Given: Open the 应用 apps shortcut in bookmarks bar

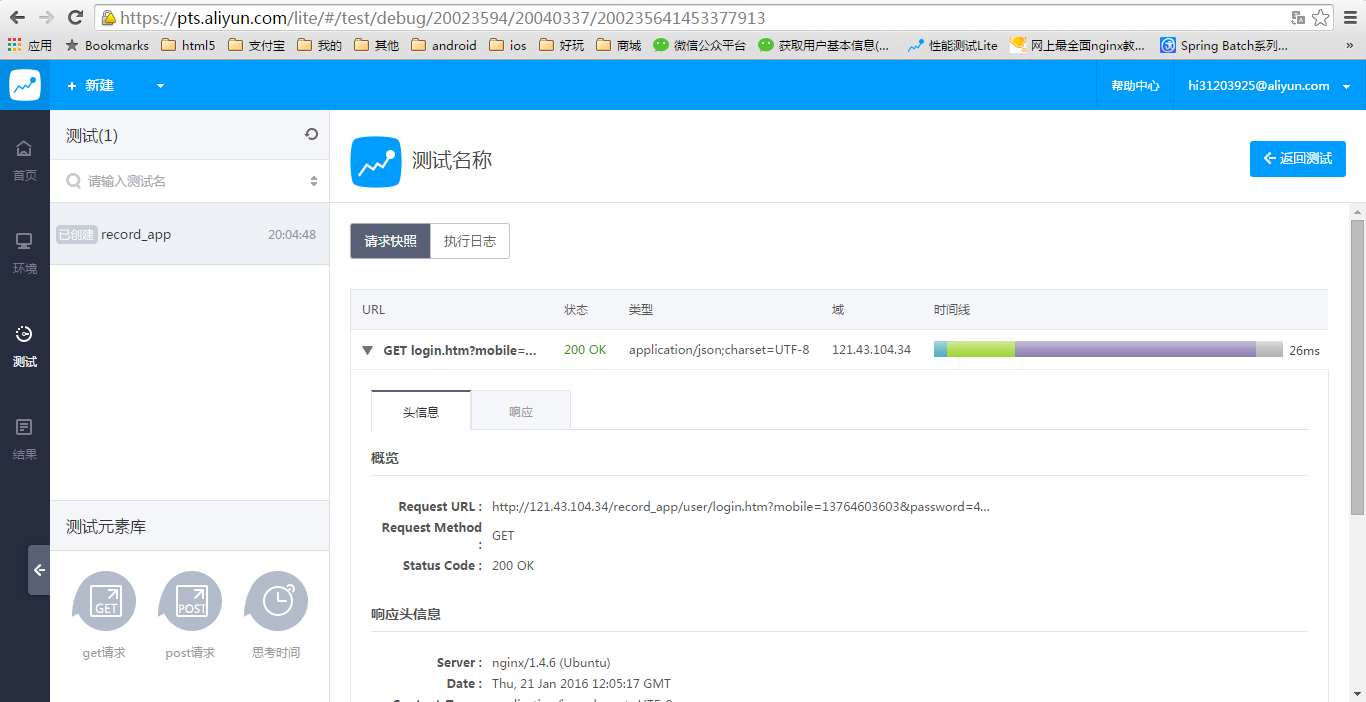Looking at the screenshot, I should coord(29,45).
